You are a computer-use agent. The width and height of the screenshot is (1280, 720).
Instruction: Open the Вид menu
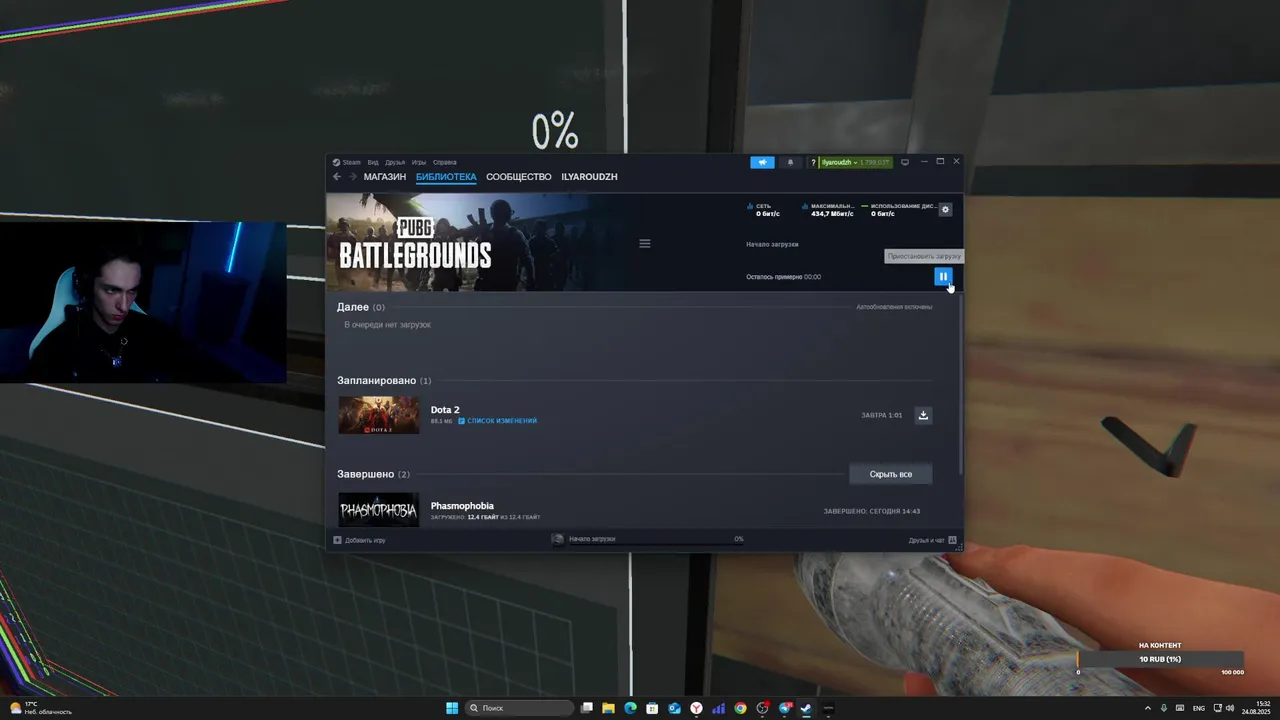click(x=373, y=162)
